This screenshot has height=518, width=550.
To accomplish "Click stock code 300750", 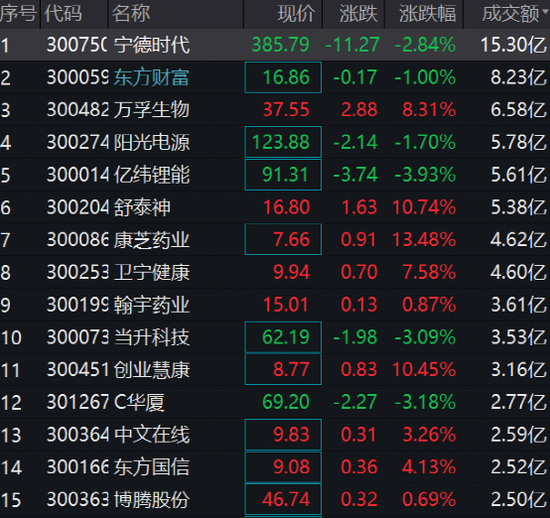I will point(77,45).
